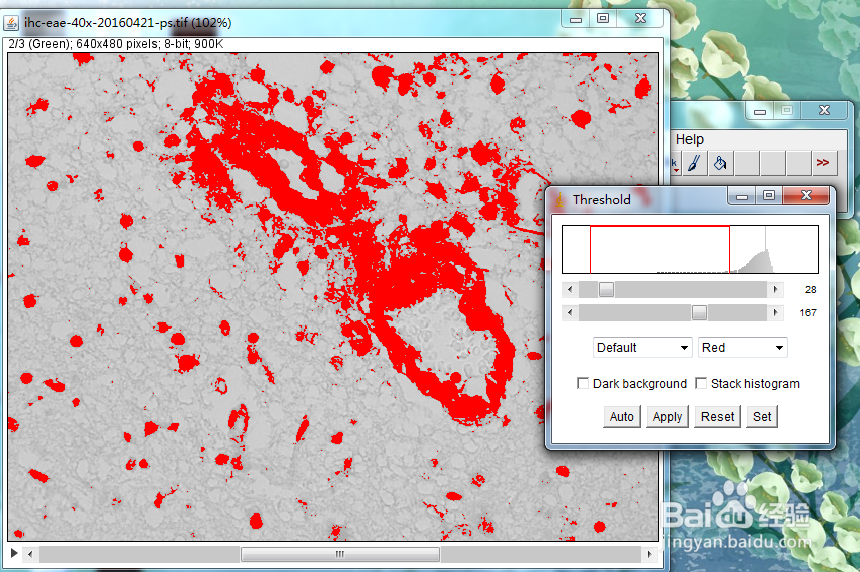Minimize the Threshold dialog
The width and height of the screenshot is (860, 572).
(x=742, y=196)
